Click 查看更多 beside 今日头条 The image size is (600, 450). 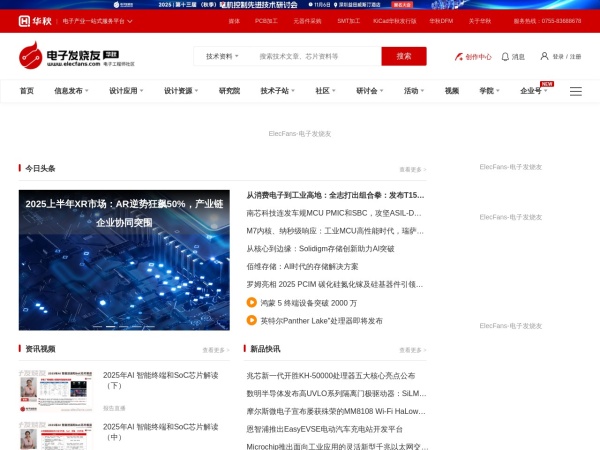(x=412, y=169)
